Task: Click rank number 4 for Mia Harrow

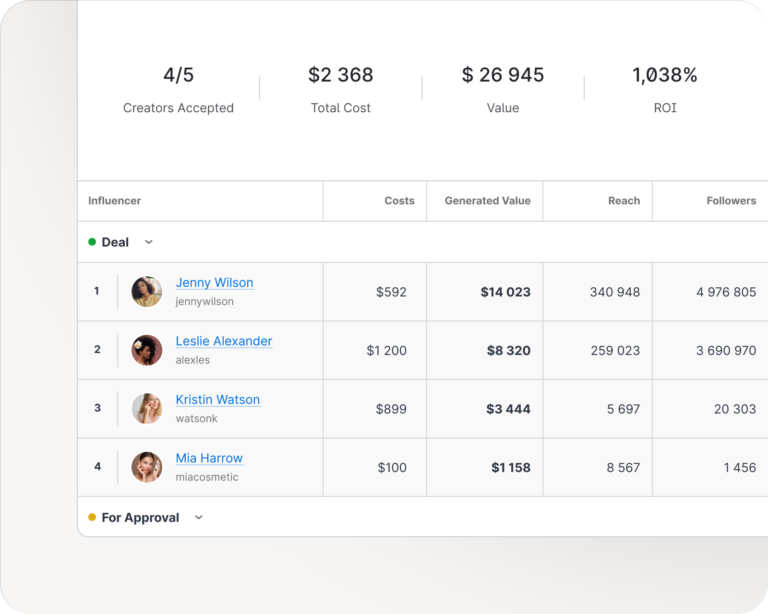Action: pyautogui.click(x=97, y=467)
